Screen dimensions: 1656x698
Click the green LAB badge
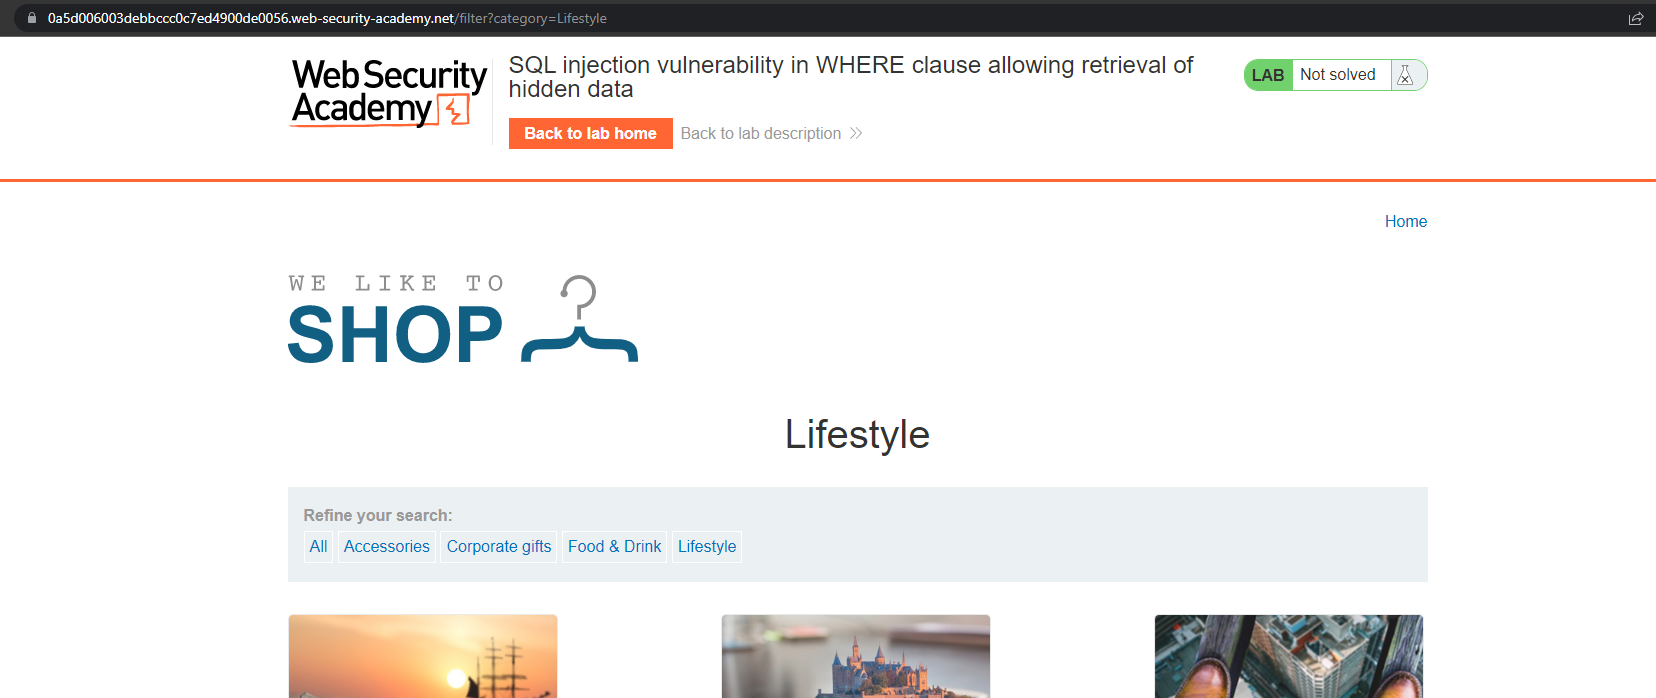click(x=1267, y=74)
